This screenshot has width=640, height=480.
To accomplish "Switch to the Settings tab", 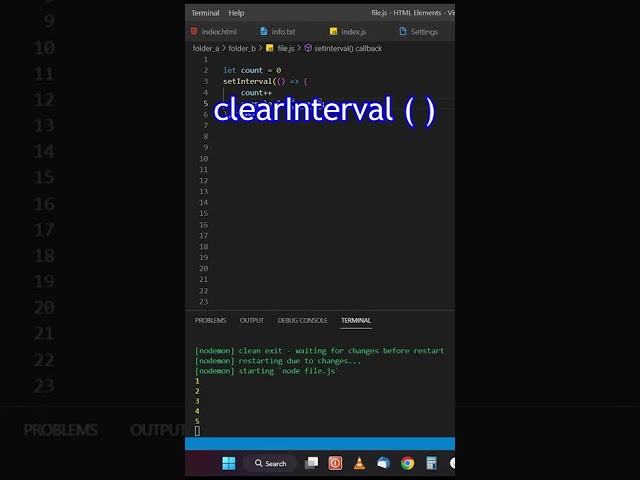I will click(x=424, y=31).
